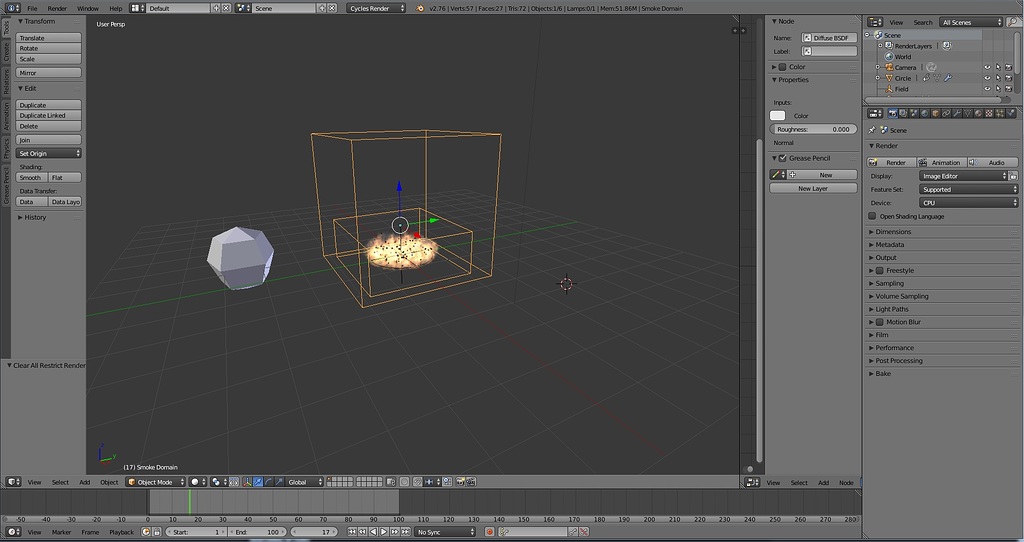Add a new screen layout with plus icon
The width and height of the screenshot is (1024, 542).
[216, 8]
